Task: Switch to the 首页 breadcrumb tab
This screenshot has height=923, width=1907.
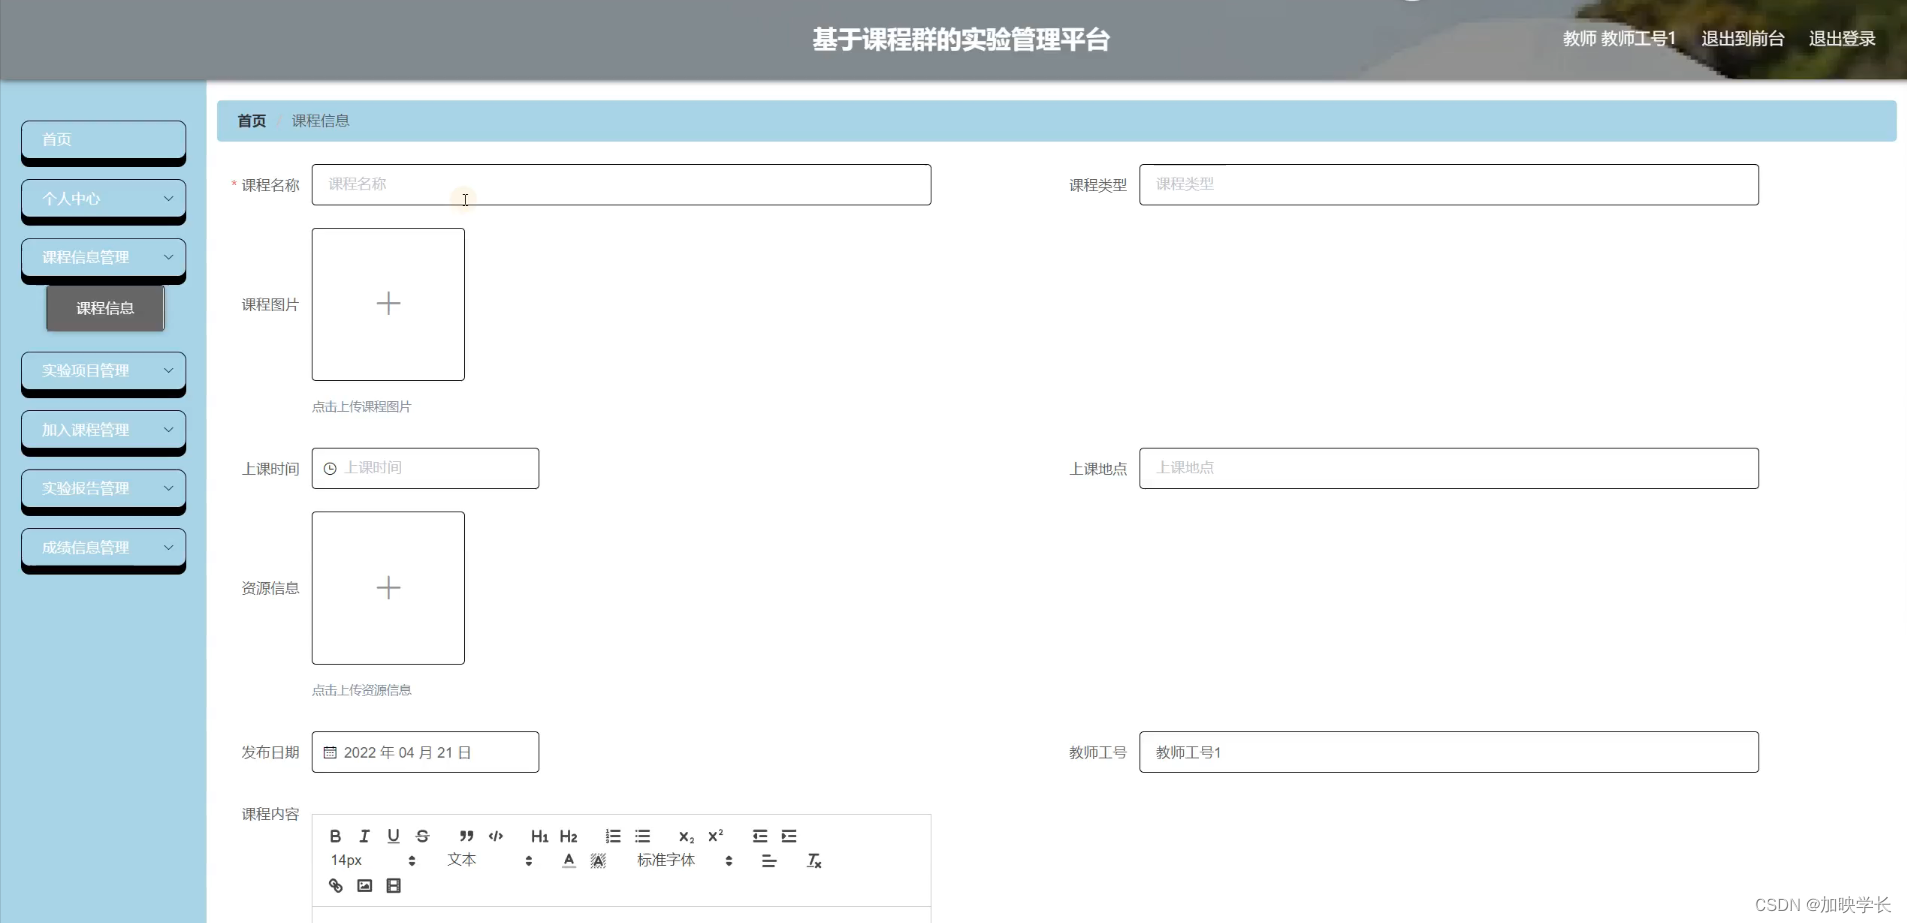Action: (251, 120)
